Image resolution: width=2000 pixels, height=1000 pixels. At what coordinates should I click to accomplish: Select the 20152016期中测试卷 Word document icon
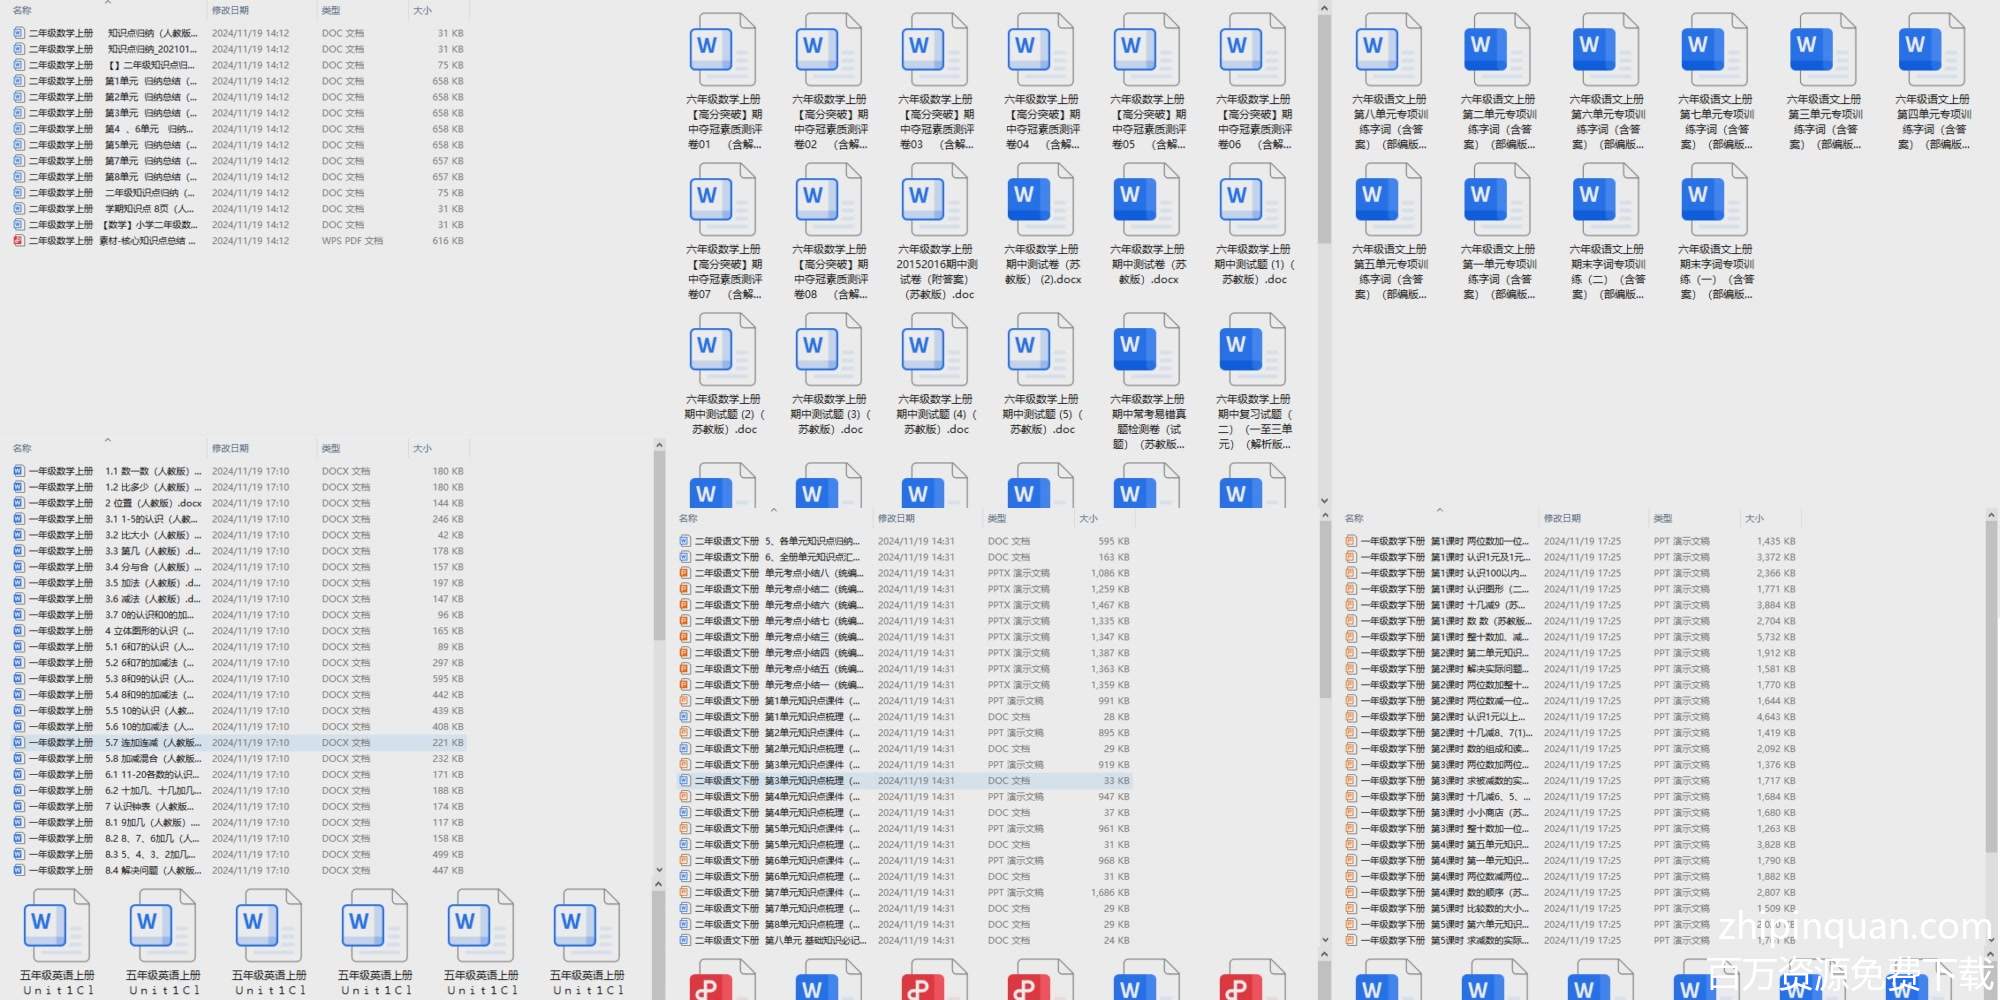point(934,200)
